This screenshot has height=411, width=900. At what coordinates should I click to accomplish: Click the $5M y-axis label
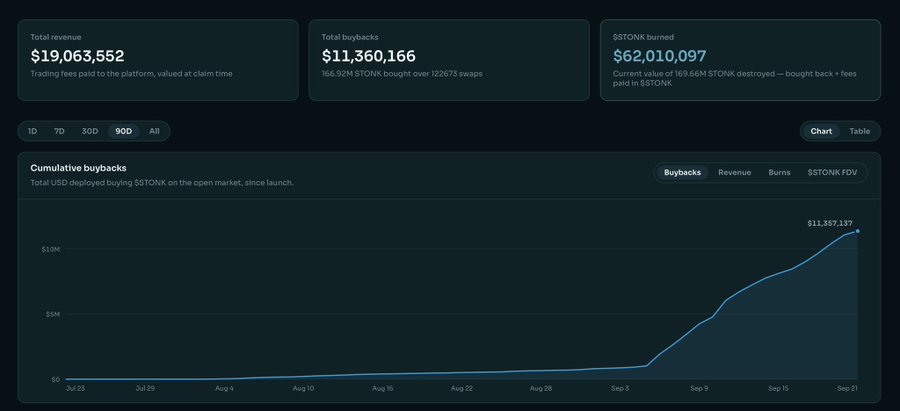pyautogui.click(x=52, y=314)
